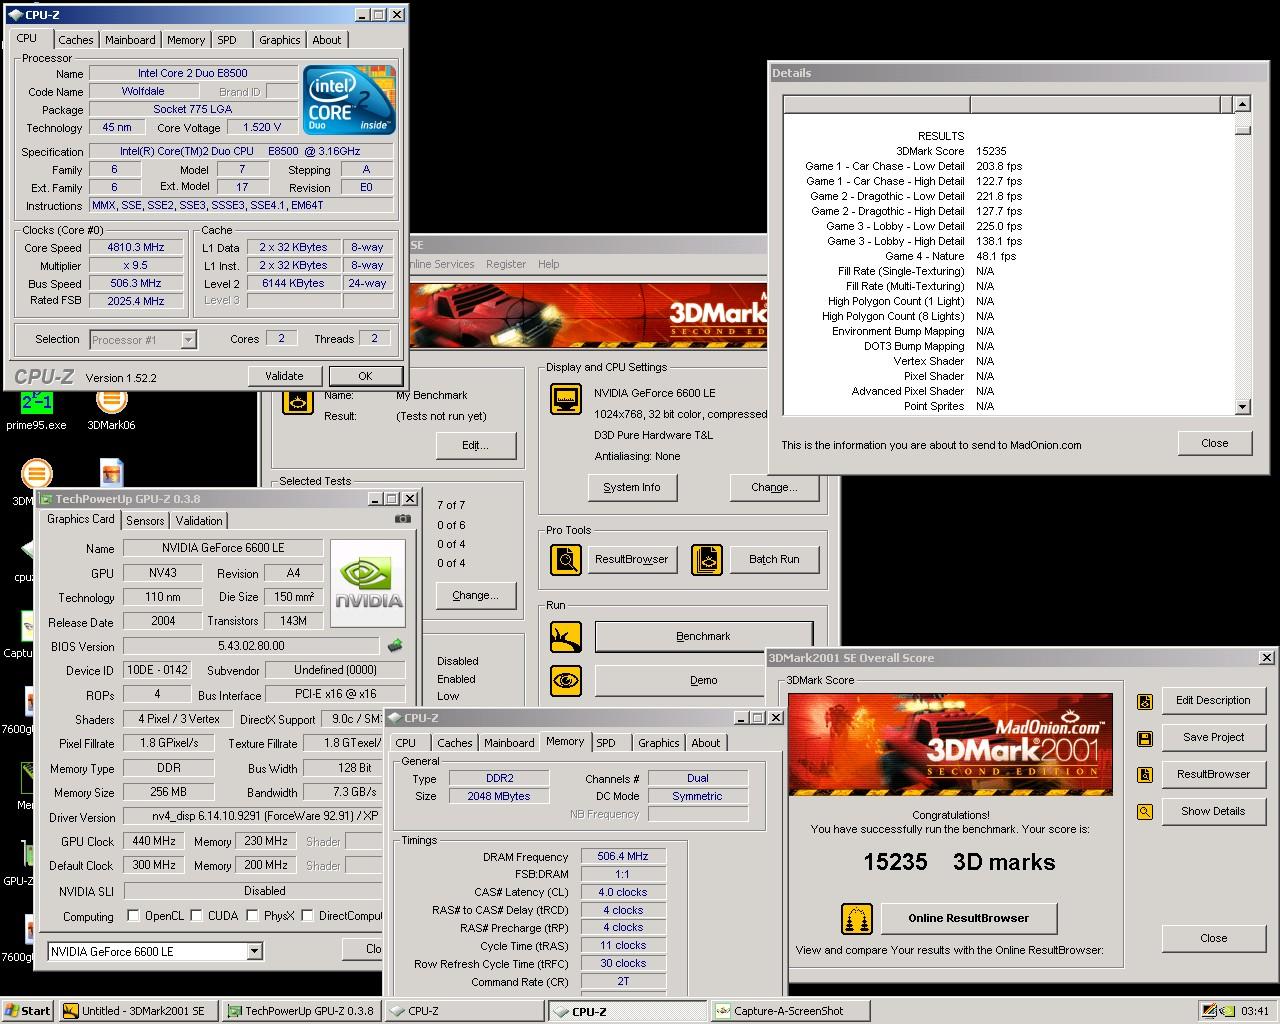1280x1024 pixels.
Task: Click the Demo eye icon
Action: (566, 680)
